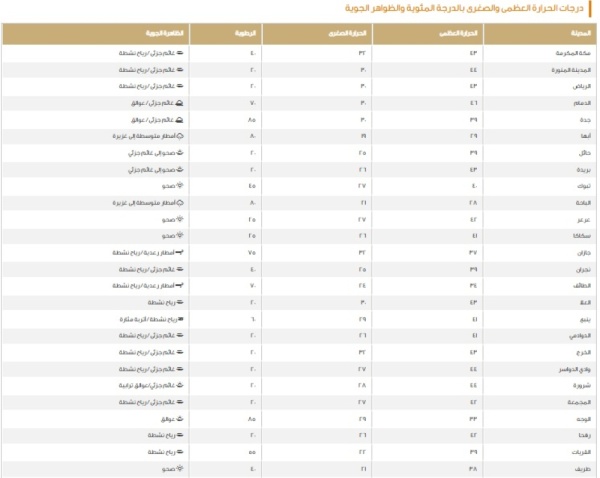Click the sunny icon in the تبوك row

coord(180,186)
